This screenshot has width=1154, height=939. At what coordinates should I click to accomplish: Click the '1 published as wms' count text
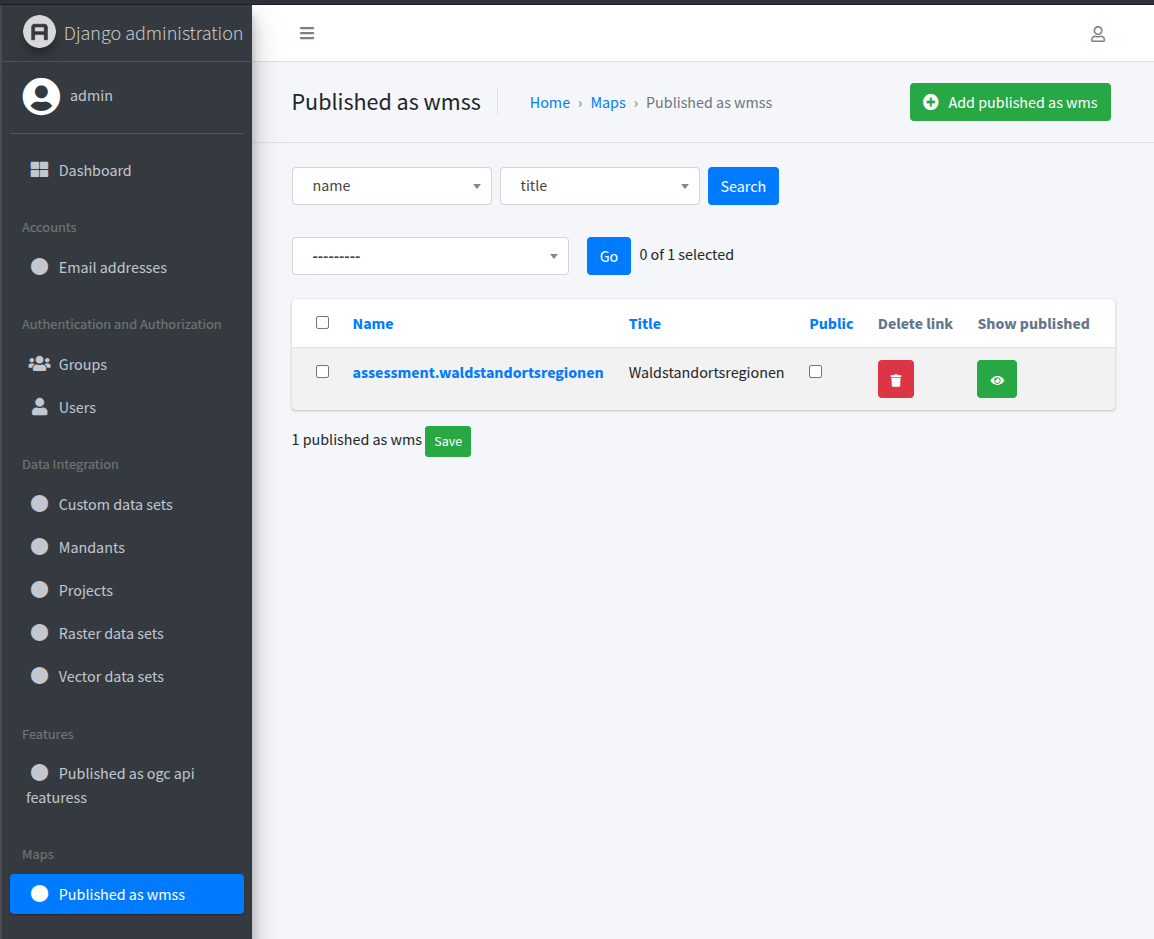click(357, 440)
